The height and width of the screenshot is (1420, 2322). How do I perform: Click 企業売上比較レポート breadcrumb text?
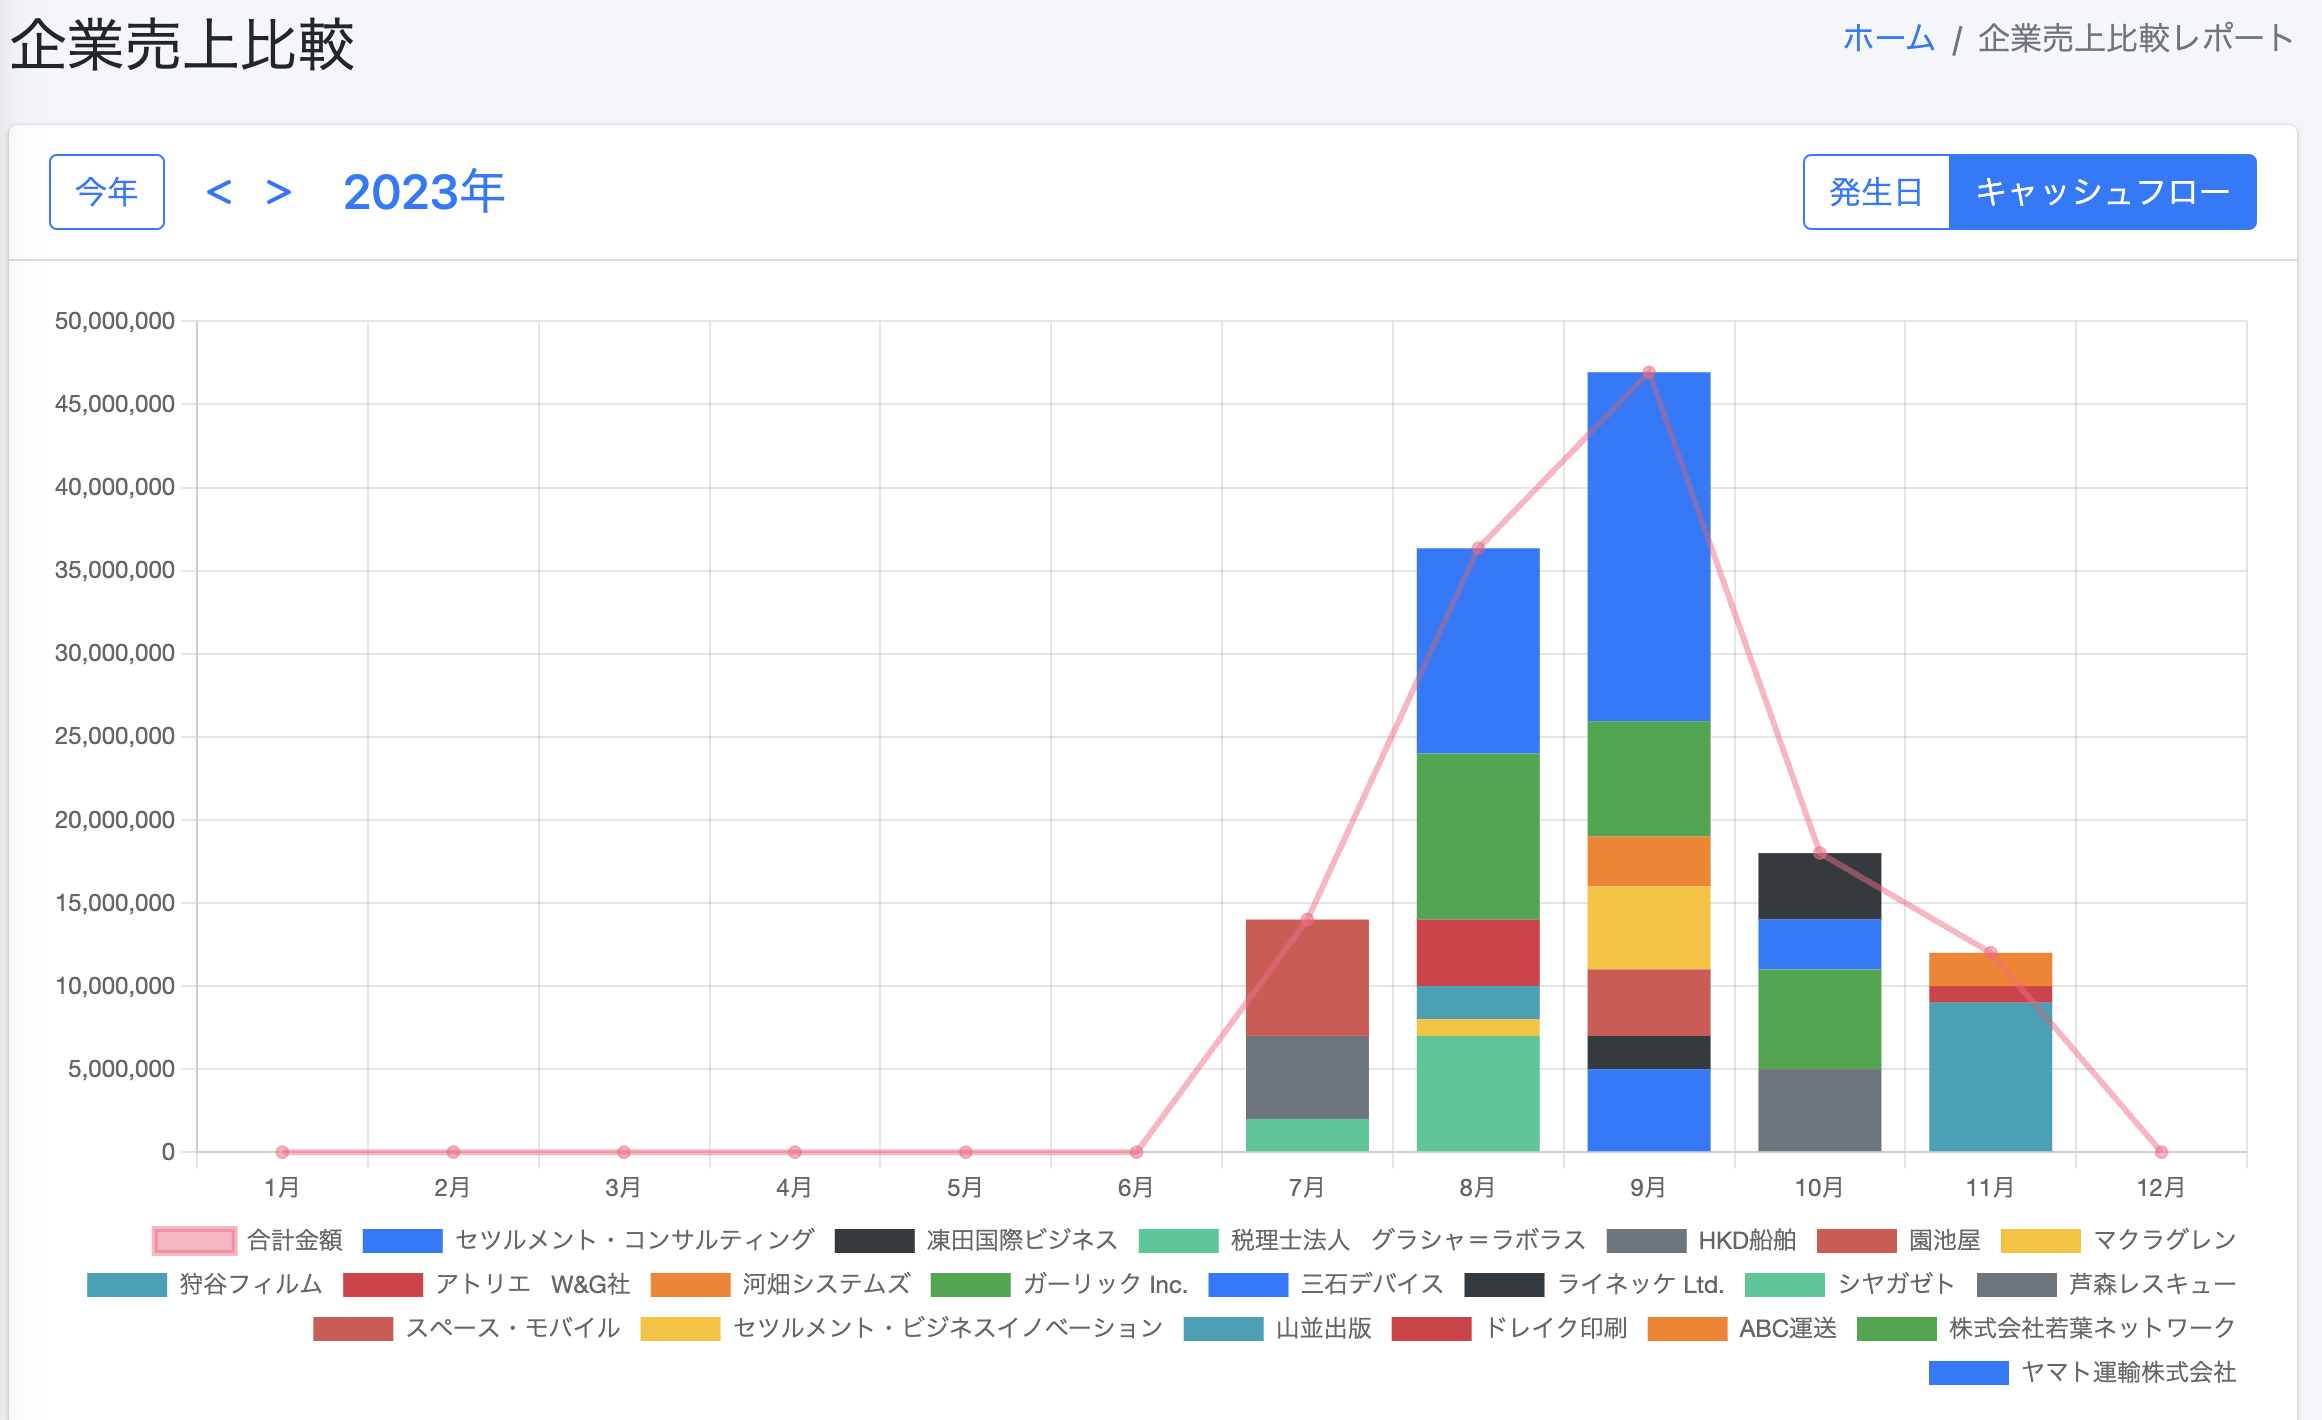[x=2136, y=39]
